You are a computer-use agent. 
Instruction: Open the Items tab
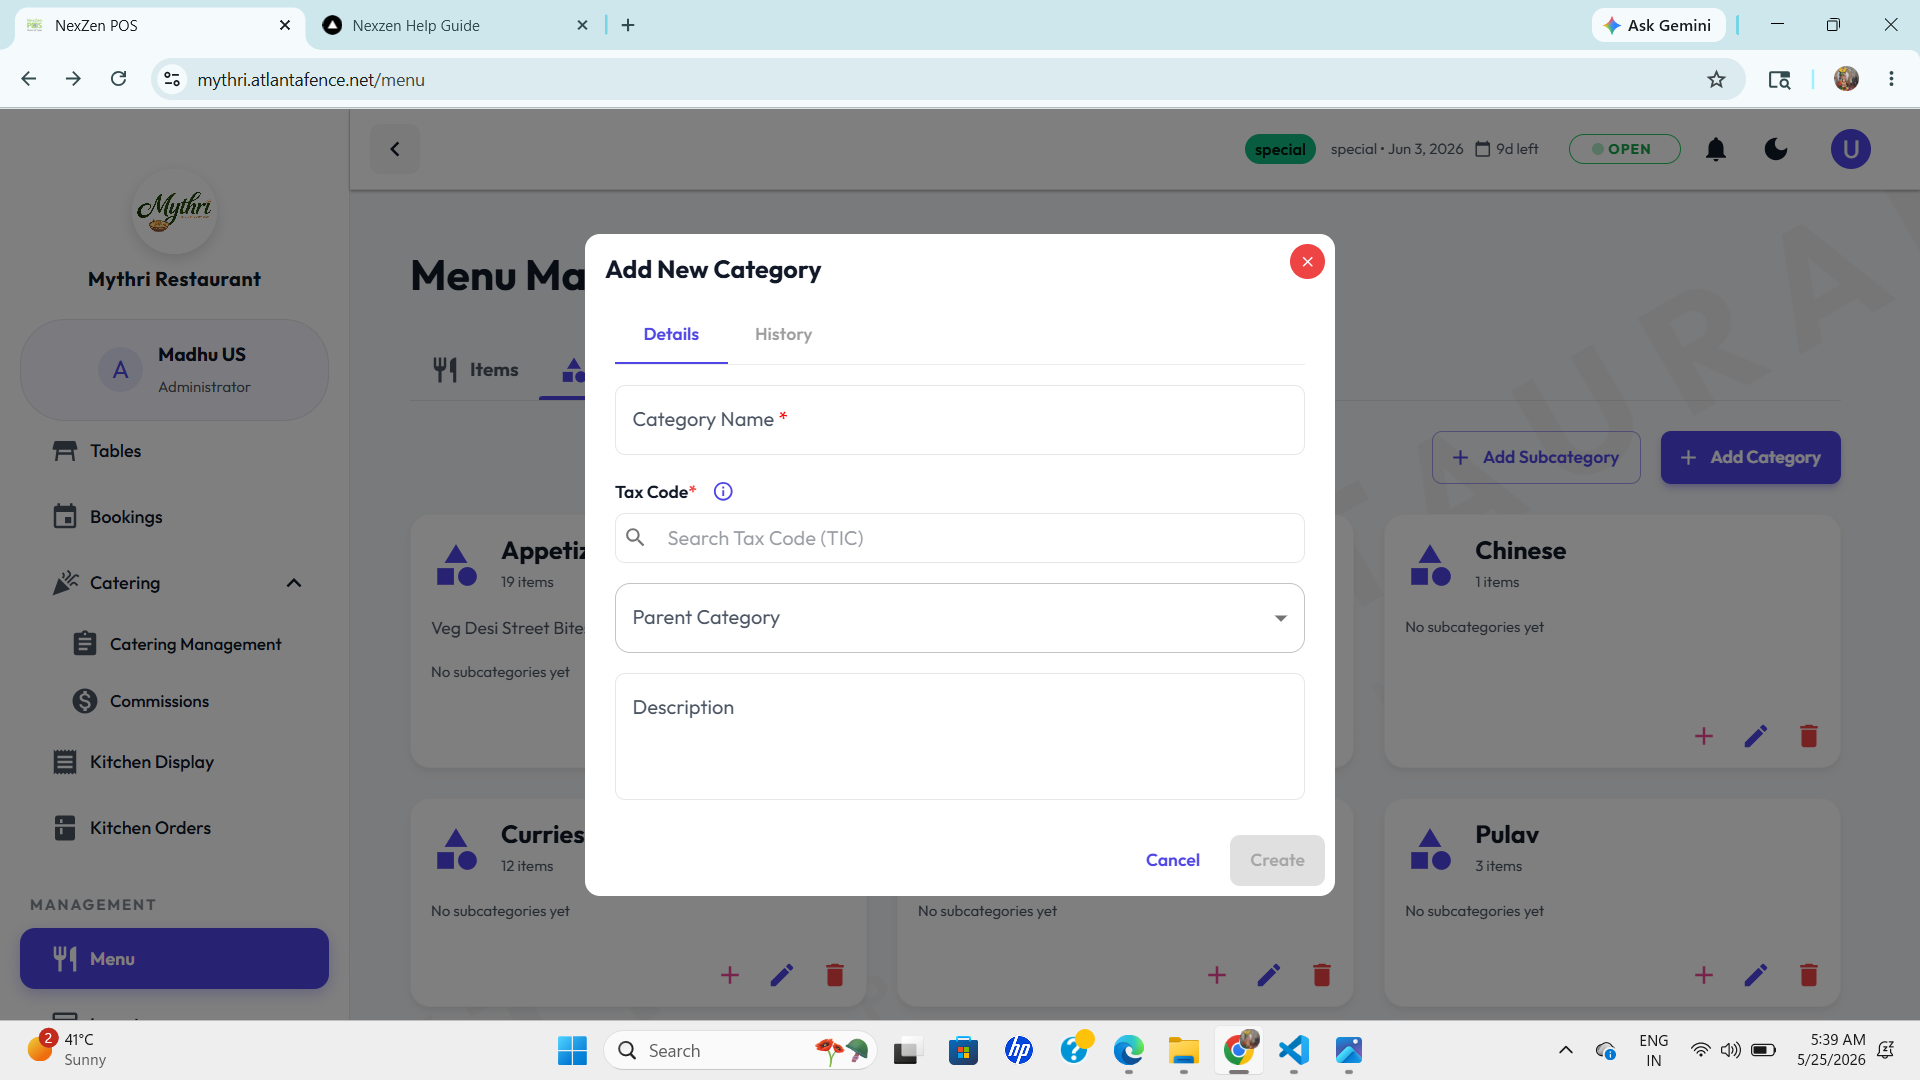point(476,370)
